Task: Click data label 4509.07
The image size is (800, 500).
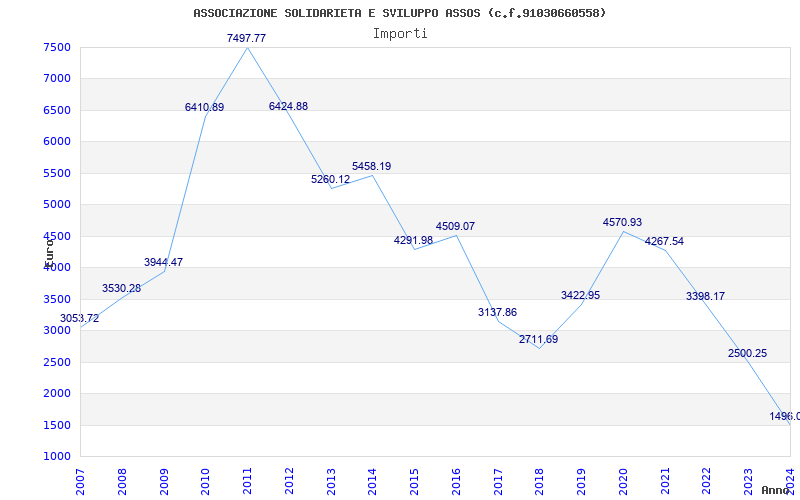Action: (x=455, y=227)
